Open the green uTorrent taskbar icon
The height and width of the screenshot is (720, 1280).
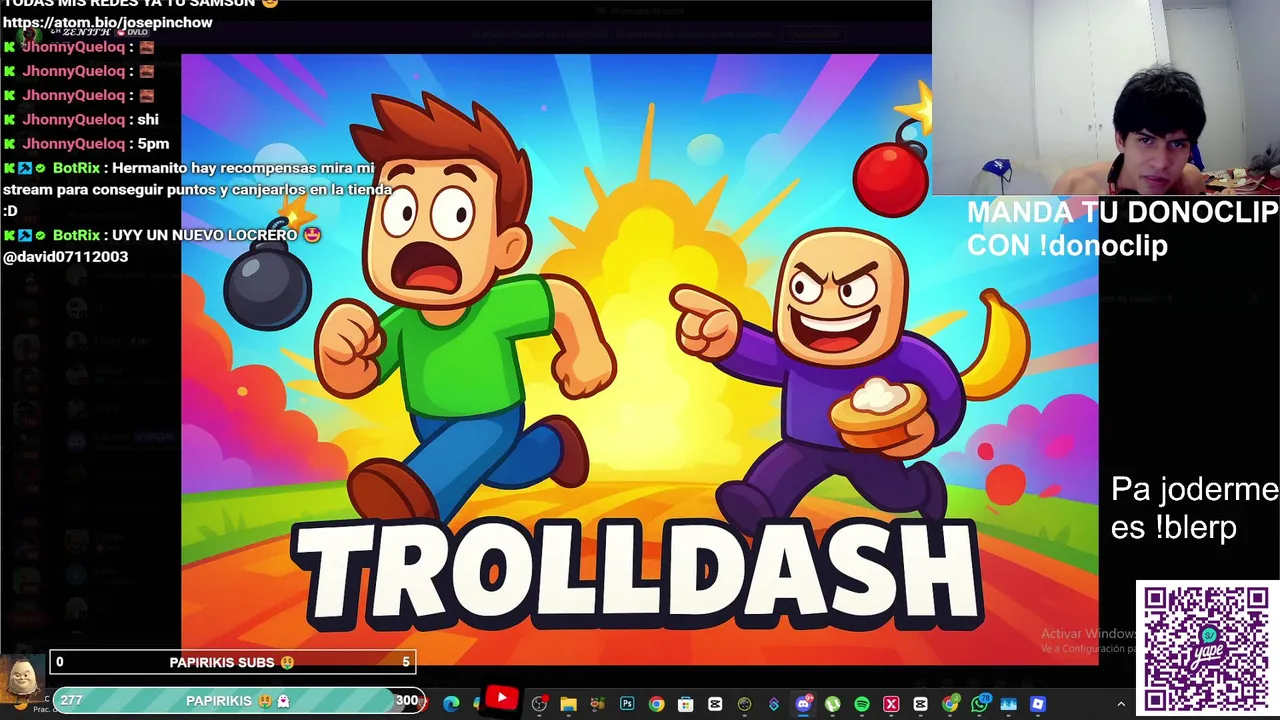click(832, 704)
